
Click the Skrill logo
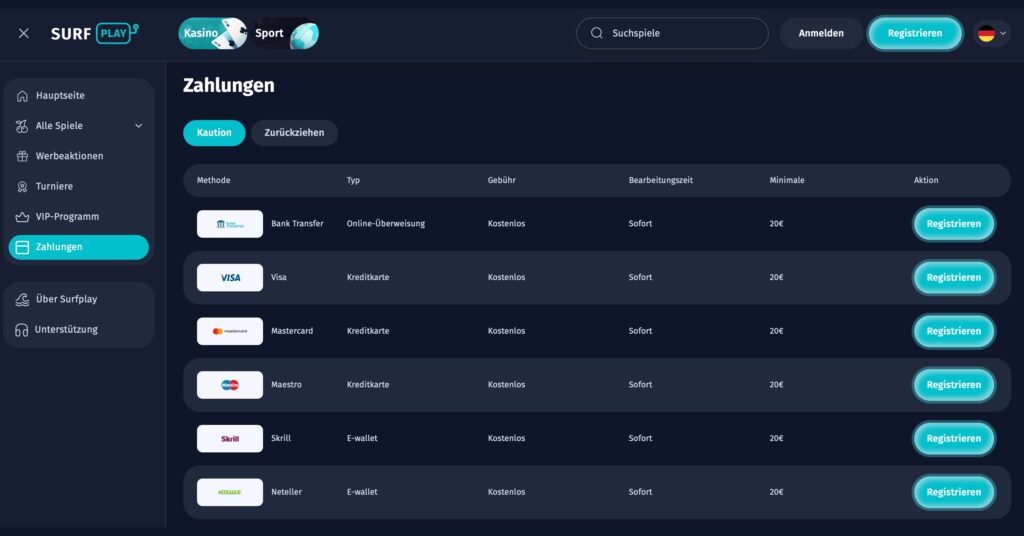pyautogui.click(x=230, y=439)
